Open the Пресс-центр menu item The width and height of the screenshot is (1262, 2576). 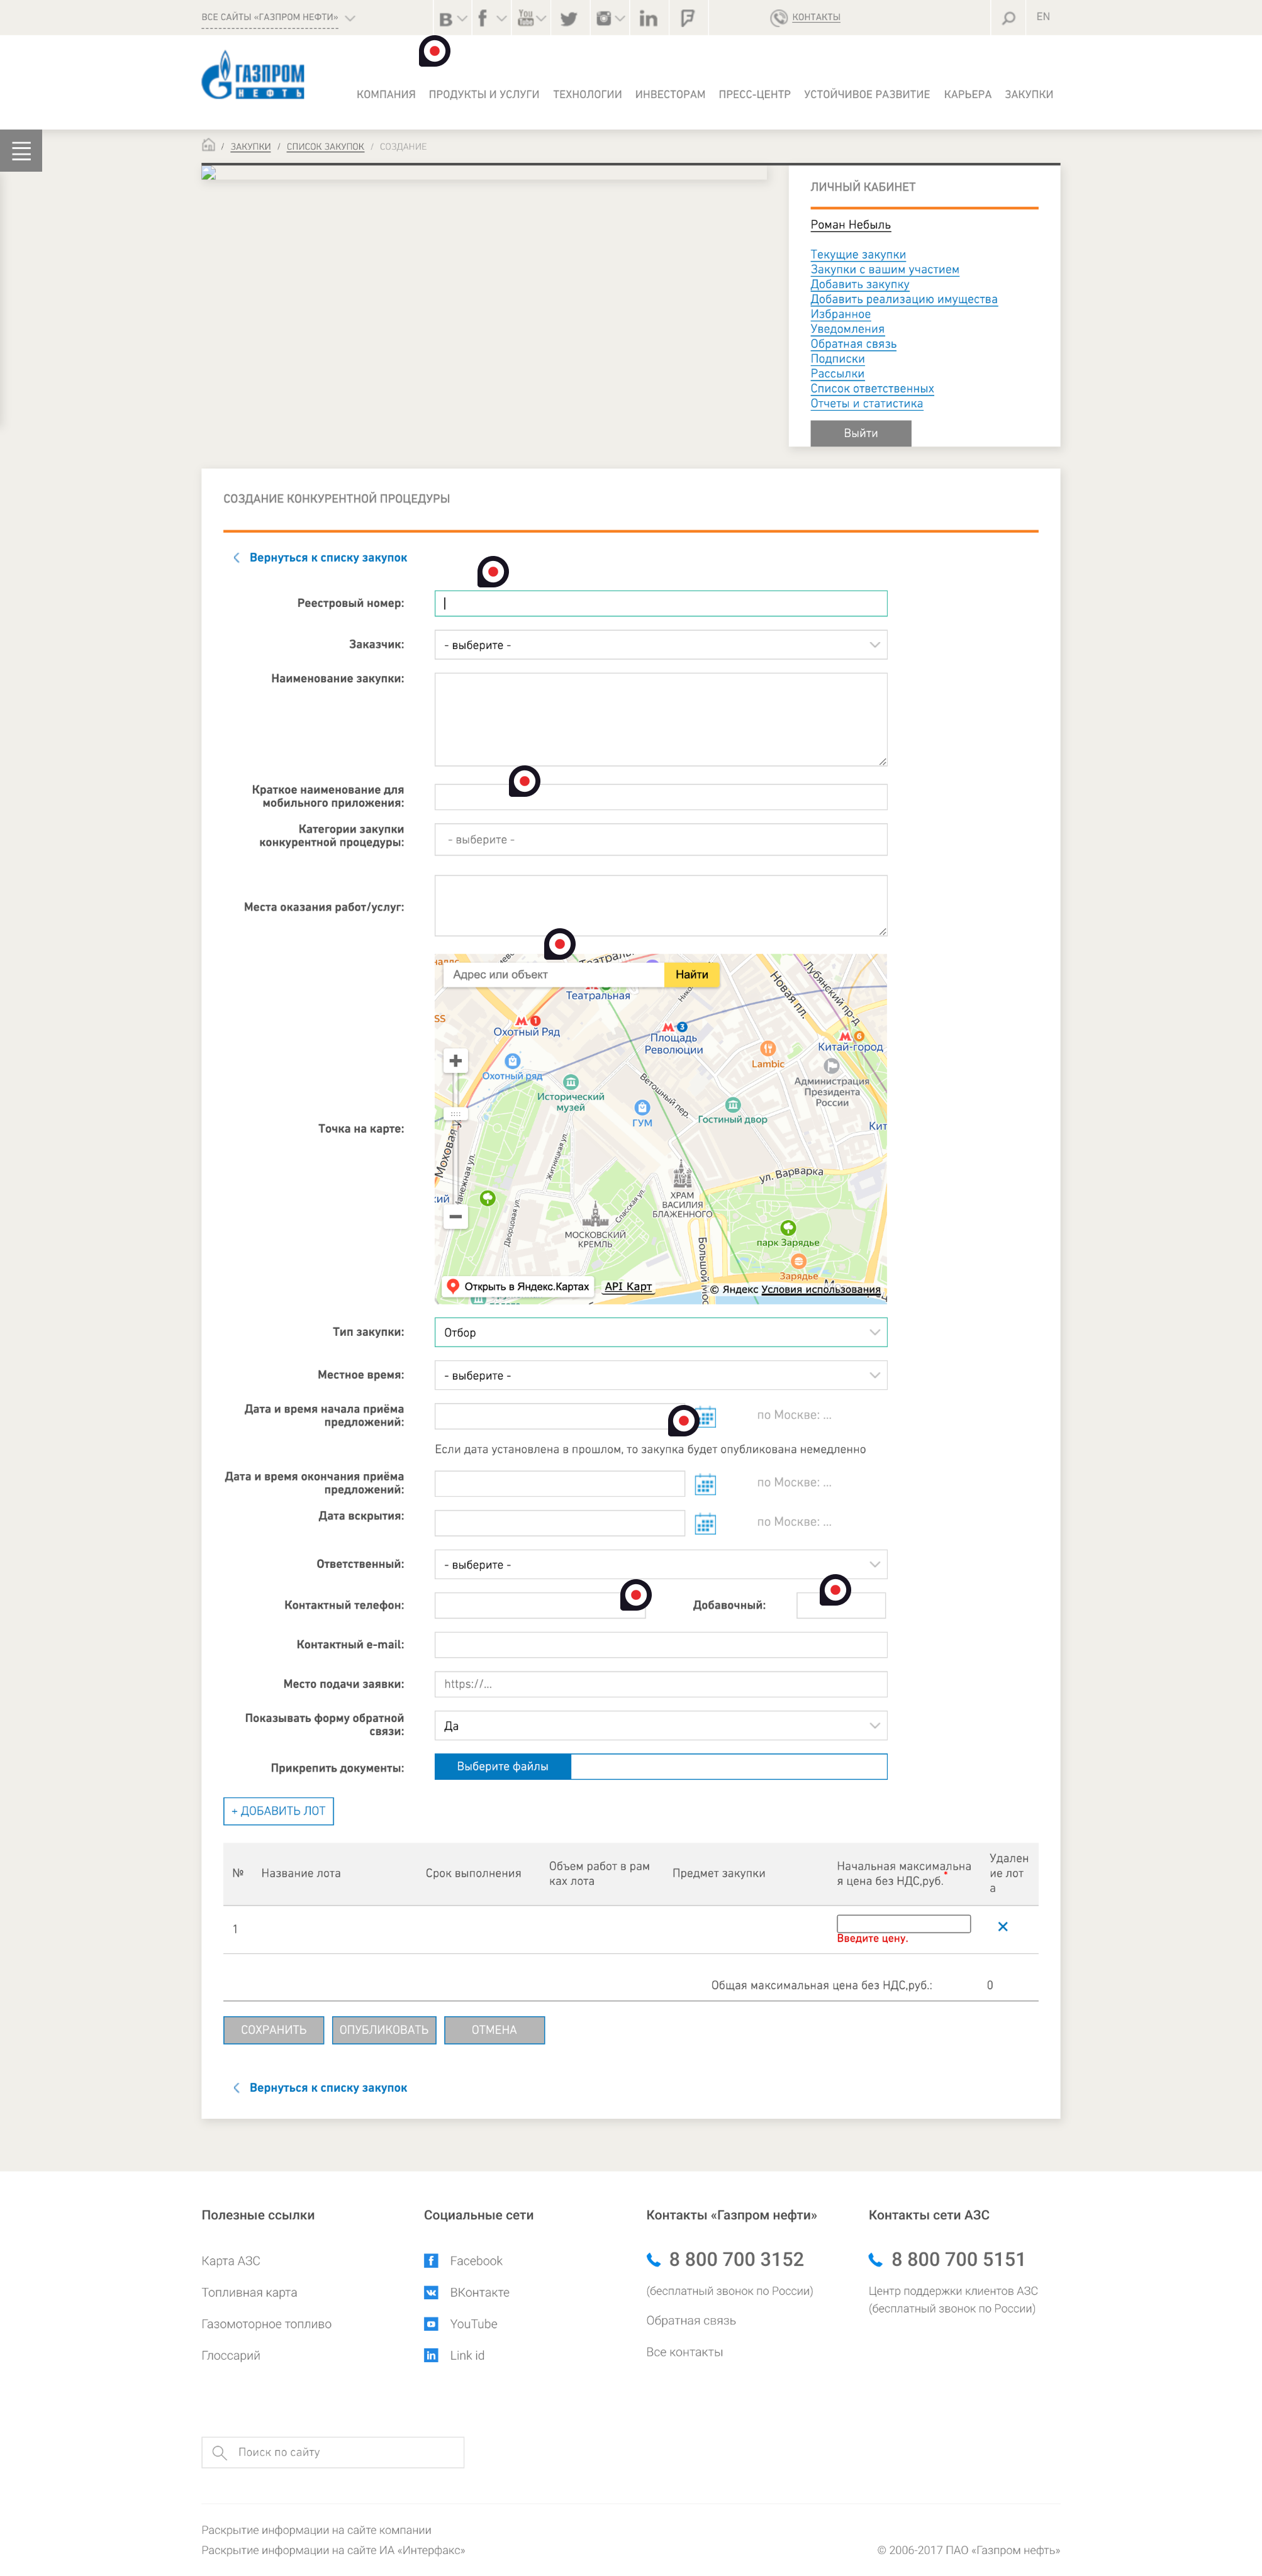click(x=754, y=95)
